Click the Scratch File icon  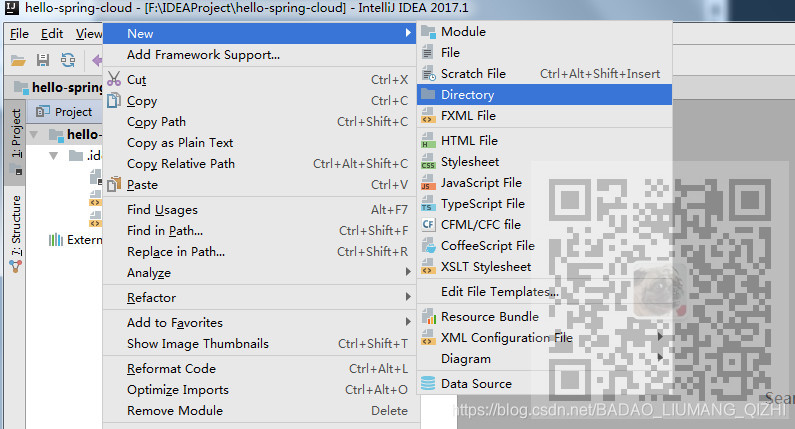point(428,74)
